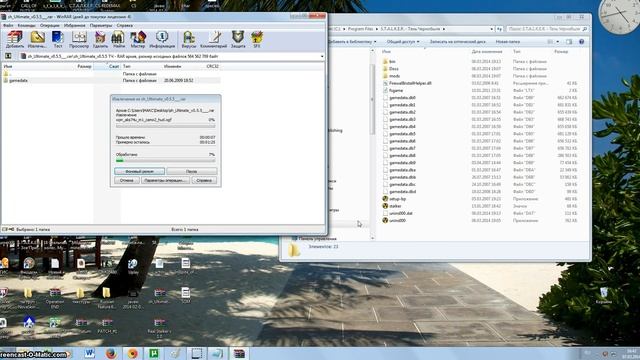Open the Мастер (Wizard) toolbar icon
Viewport: 640px width, 360px height.
tap(138, 40)
